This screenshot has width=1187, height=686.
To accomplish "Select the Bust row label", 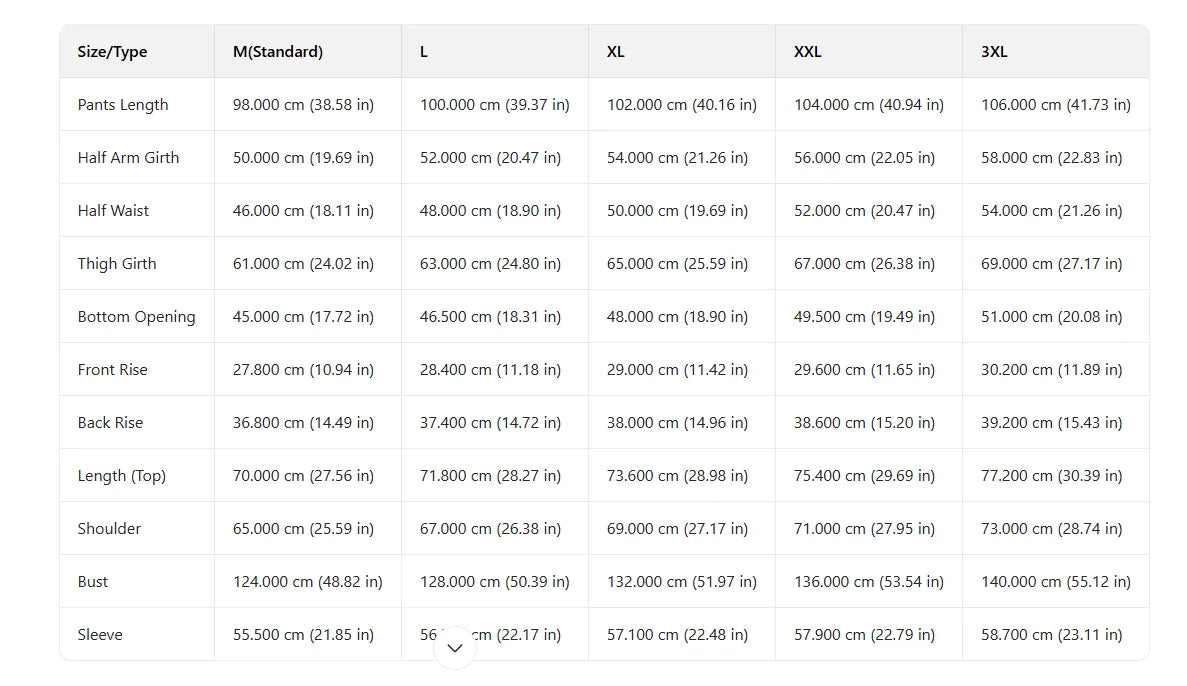I will (92, 582).
